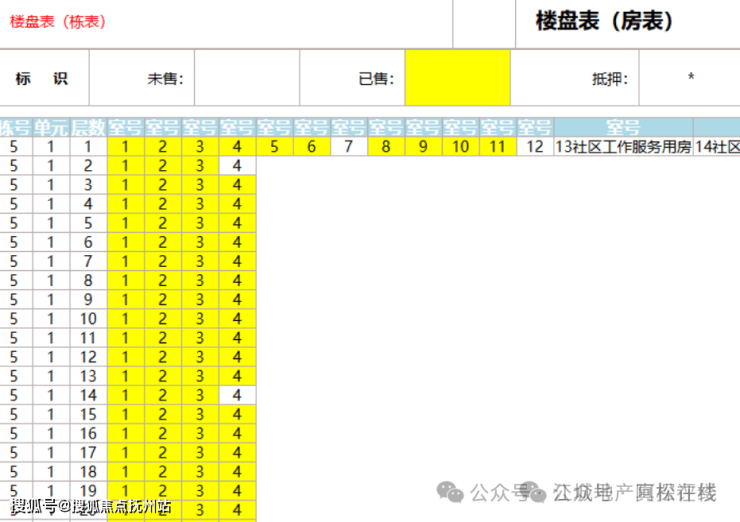Click the * mortgage marker cell
The height and width of the screenshot is (522, 740).
click(690, 78)
